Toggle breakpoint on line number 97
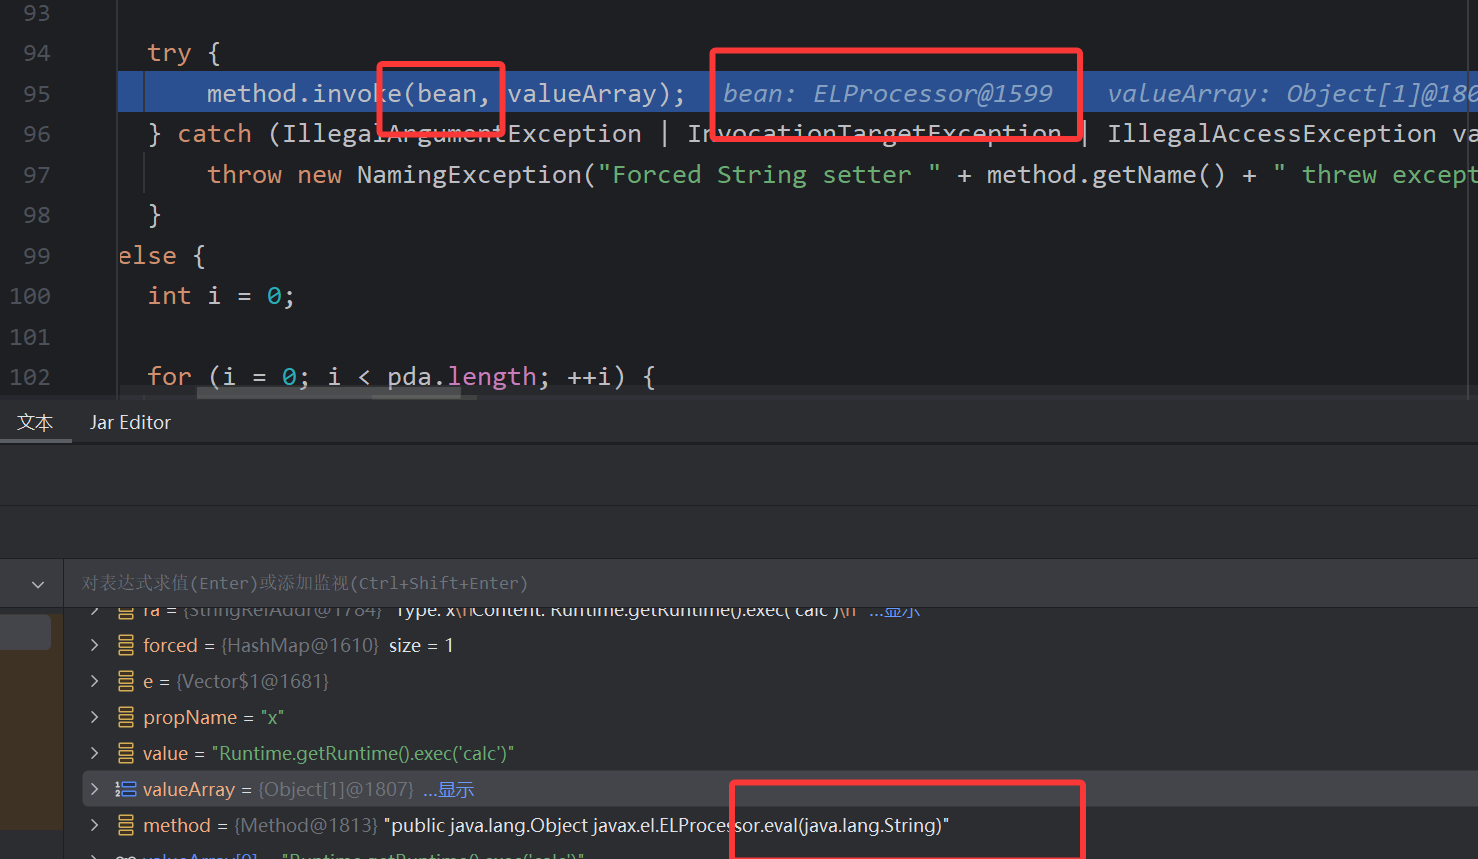Image resolution: width=1478 pixels, height=859 pixels. pos(37,175)
